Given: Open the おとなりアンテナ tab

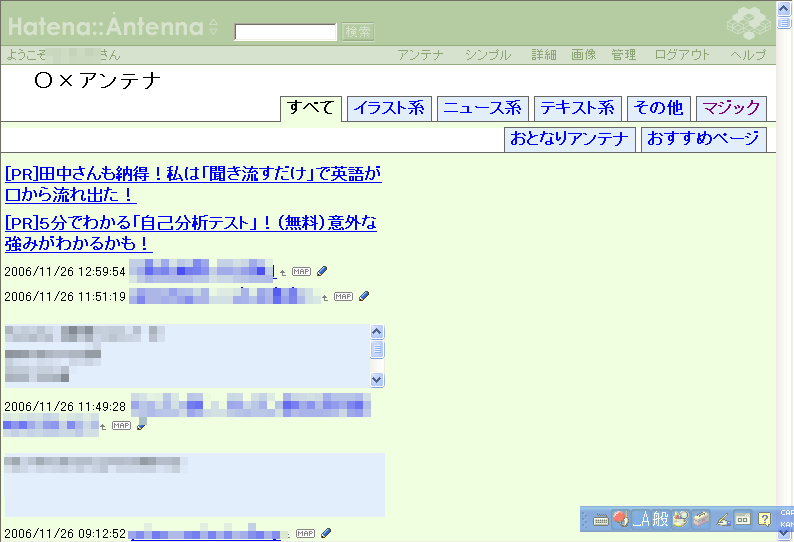Looking at the screenshot, I should (569, 139).
